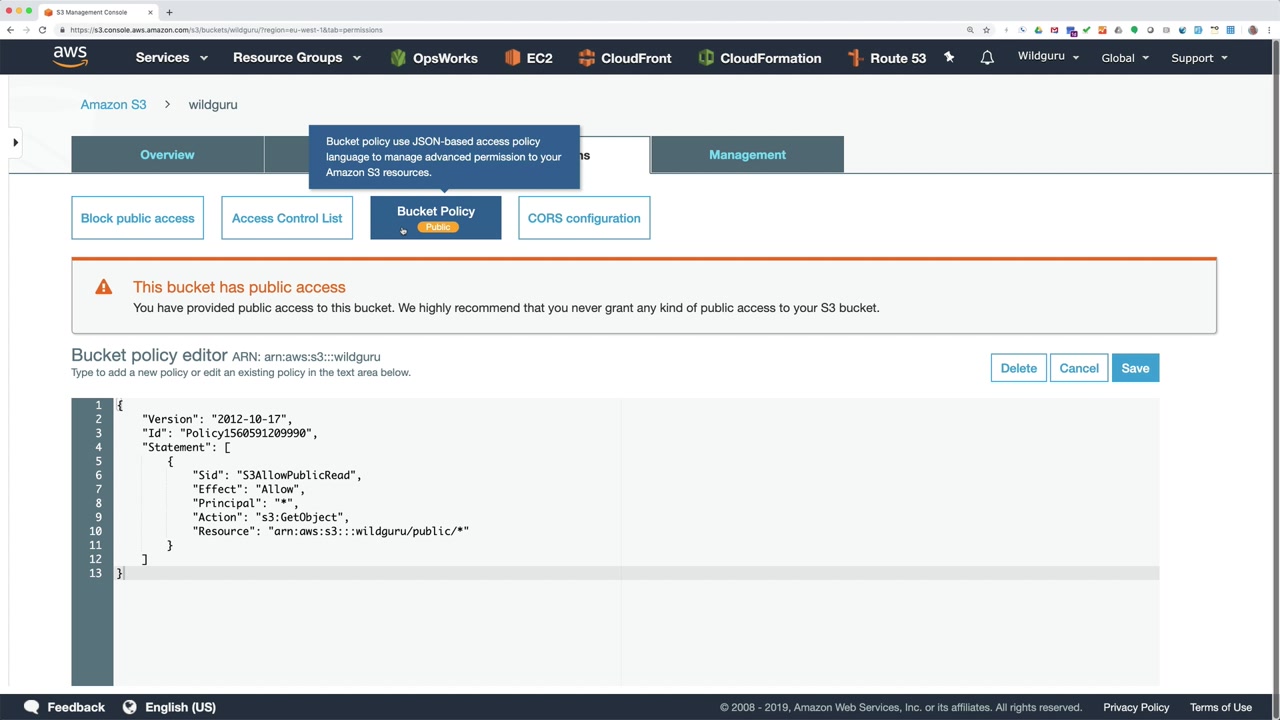This screenshot has height=720, width=1280.
Task: Switch to the Overview tab
Action: pyautogui.click(x=167, y=155)
